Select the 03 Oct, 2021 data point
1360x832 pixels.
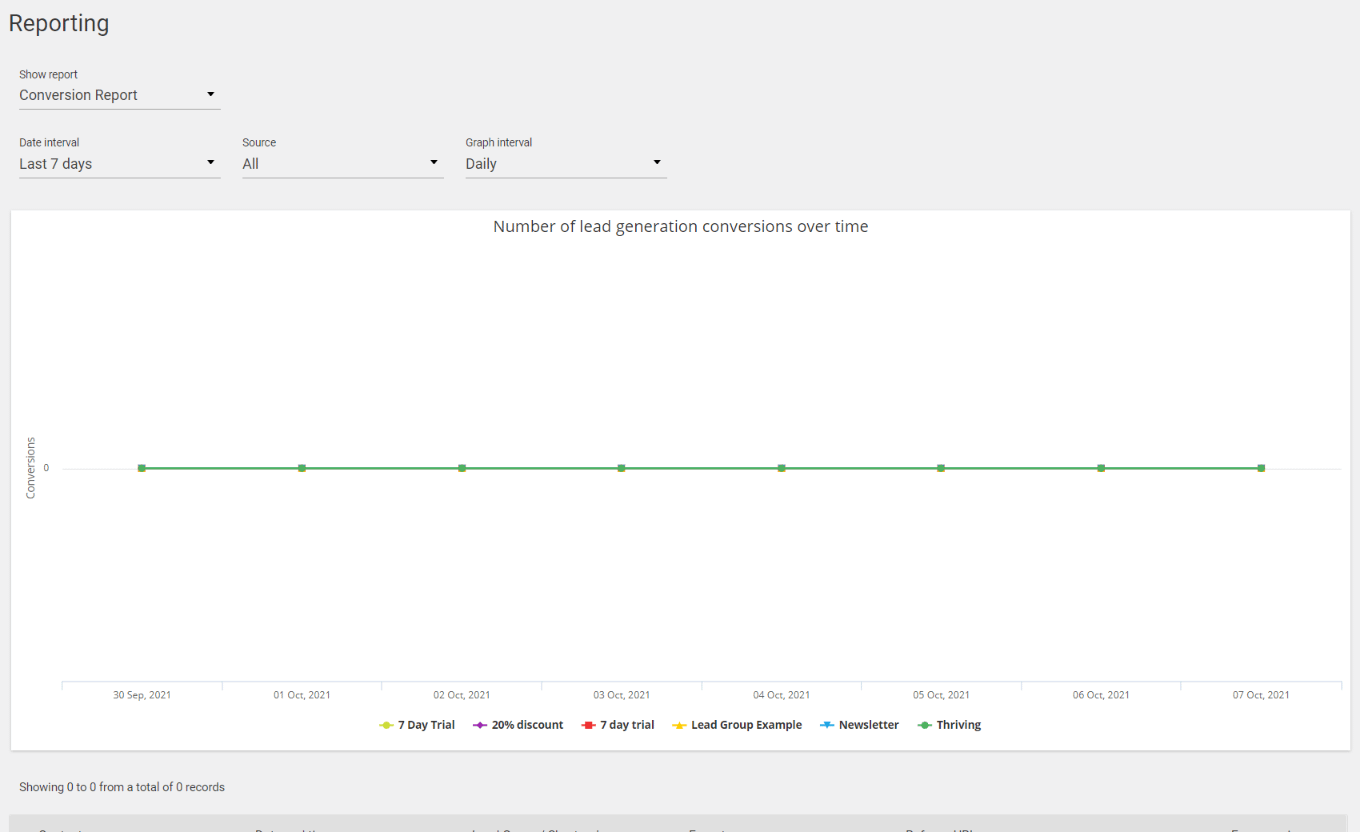tap(622, 468)
